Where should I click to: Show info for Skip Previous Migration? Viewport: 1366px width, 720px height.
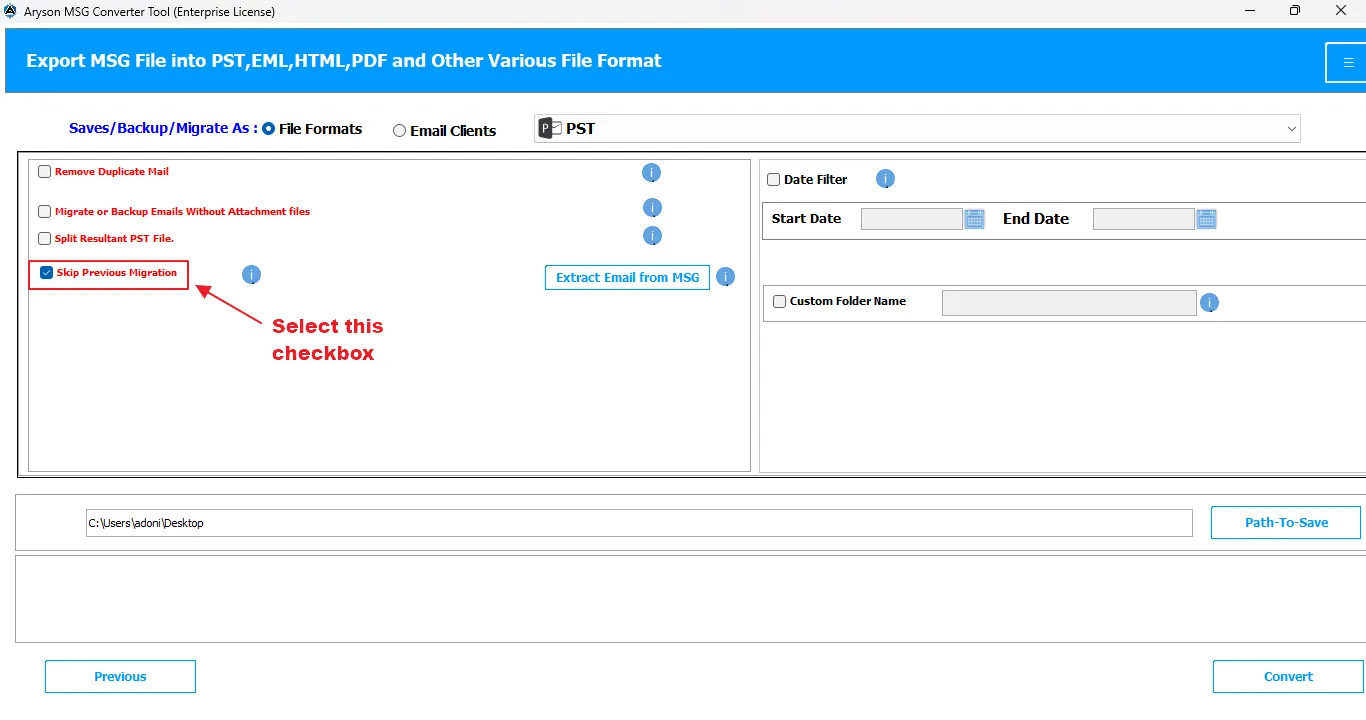(x=251, y=274)
